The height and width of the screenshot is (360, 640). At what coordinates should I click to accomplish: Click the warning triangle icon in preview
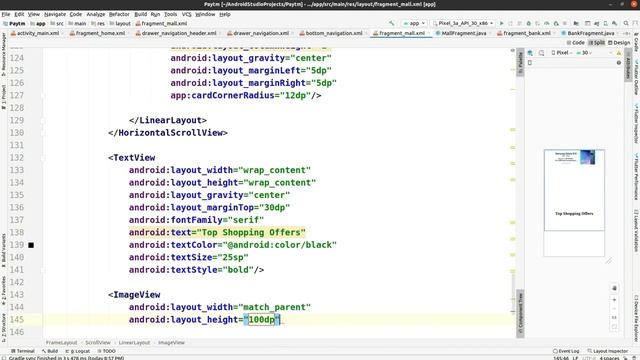619,53
